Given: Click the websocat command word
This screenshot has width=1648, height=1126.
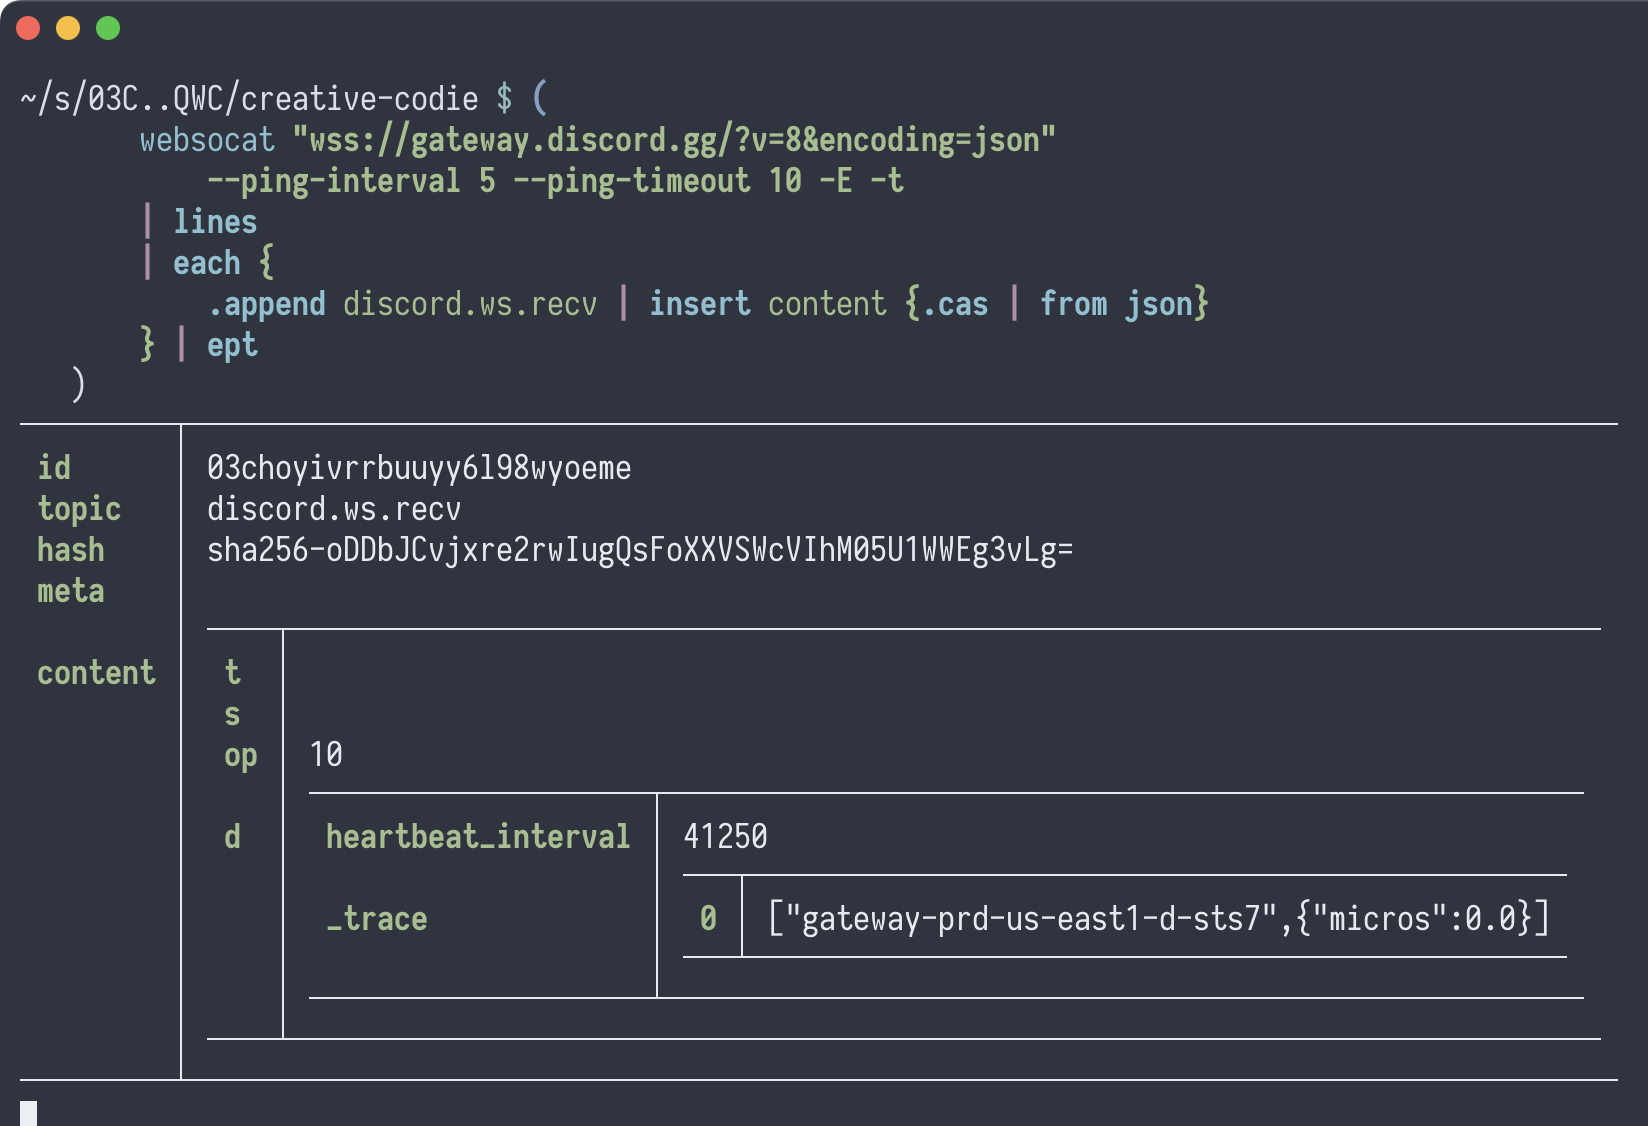Looking at the screenshot, I should pos(207,140).
